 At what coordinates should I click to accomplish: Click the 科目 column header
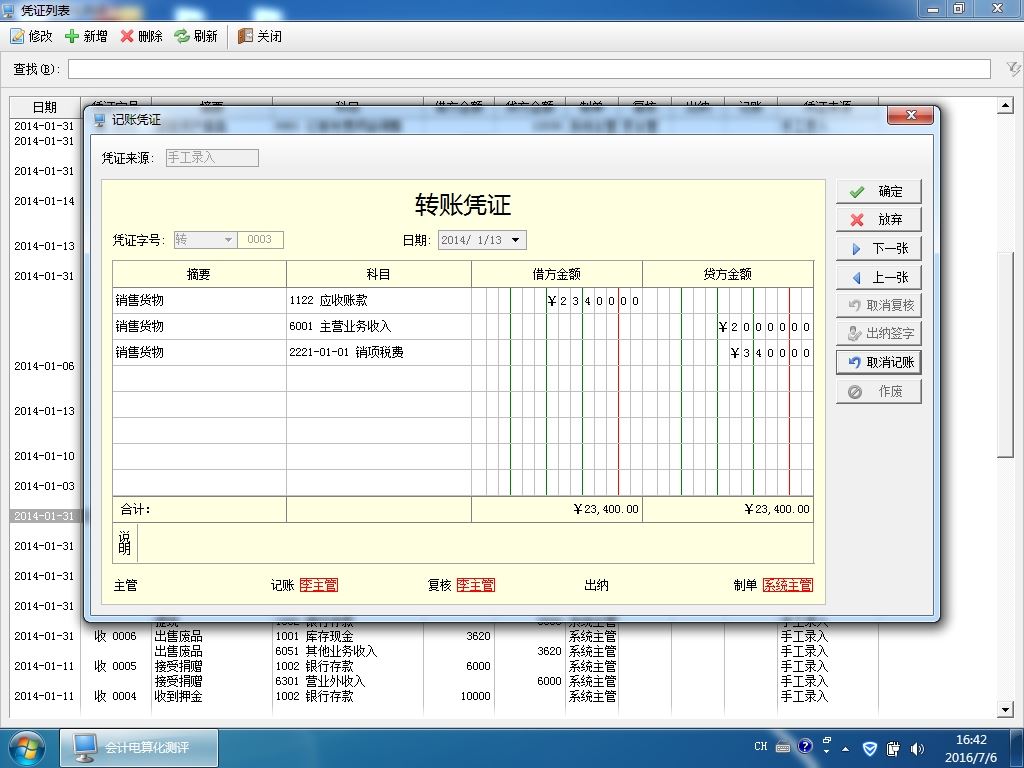(379, 274)
